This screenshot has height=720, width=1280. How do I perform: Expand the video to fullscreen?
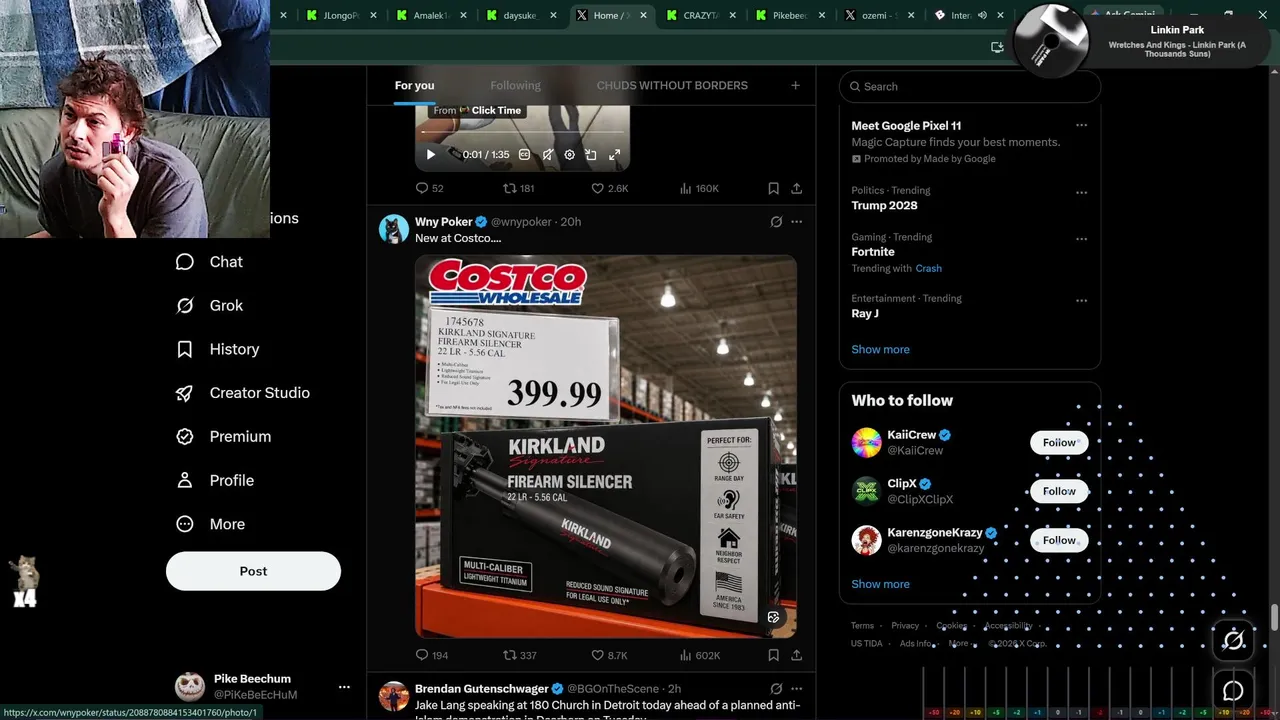point(614,155)
